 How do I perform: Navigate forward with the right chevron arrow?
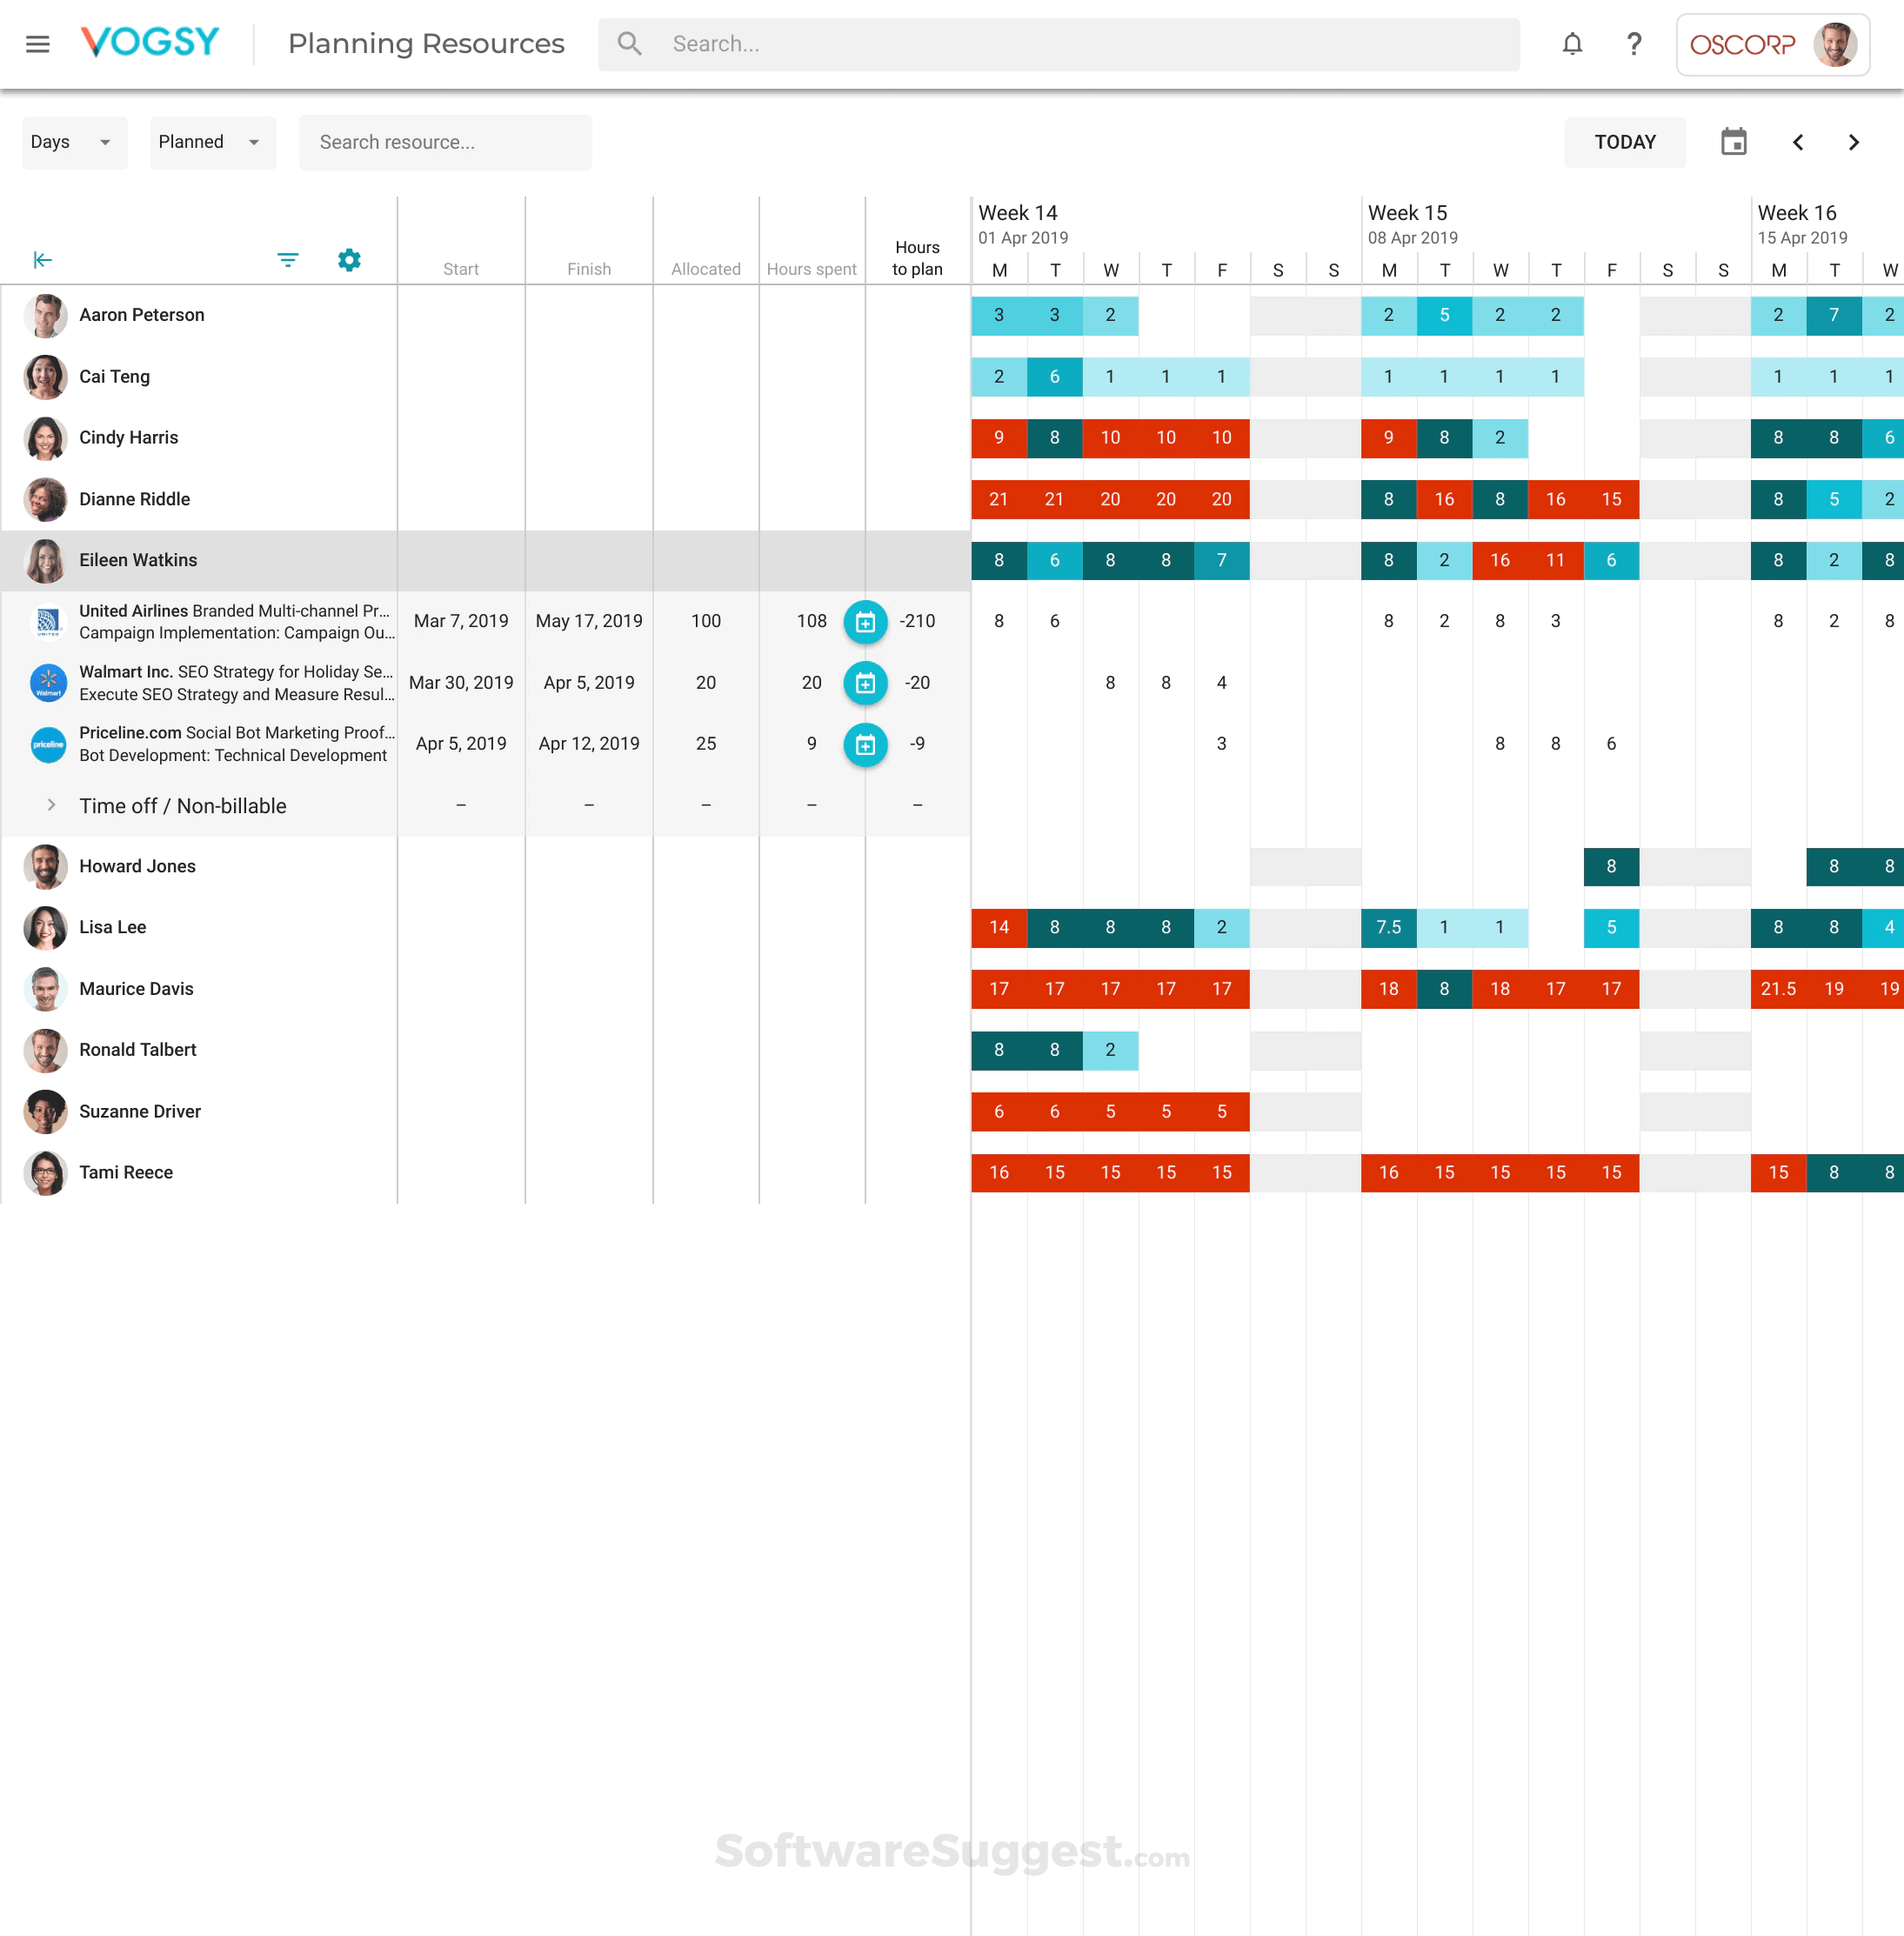1855,142
